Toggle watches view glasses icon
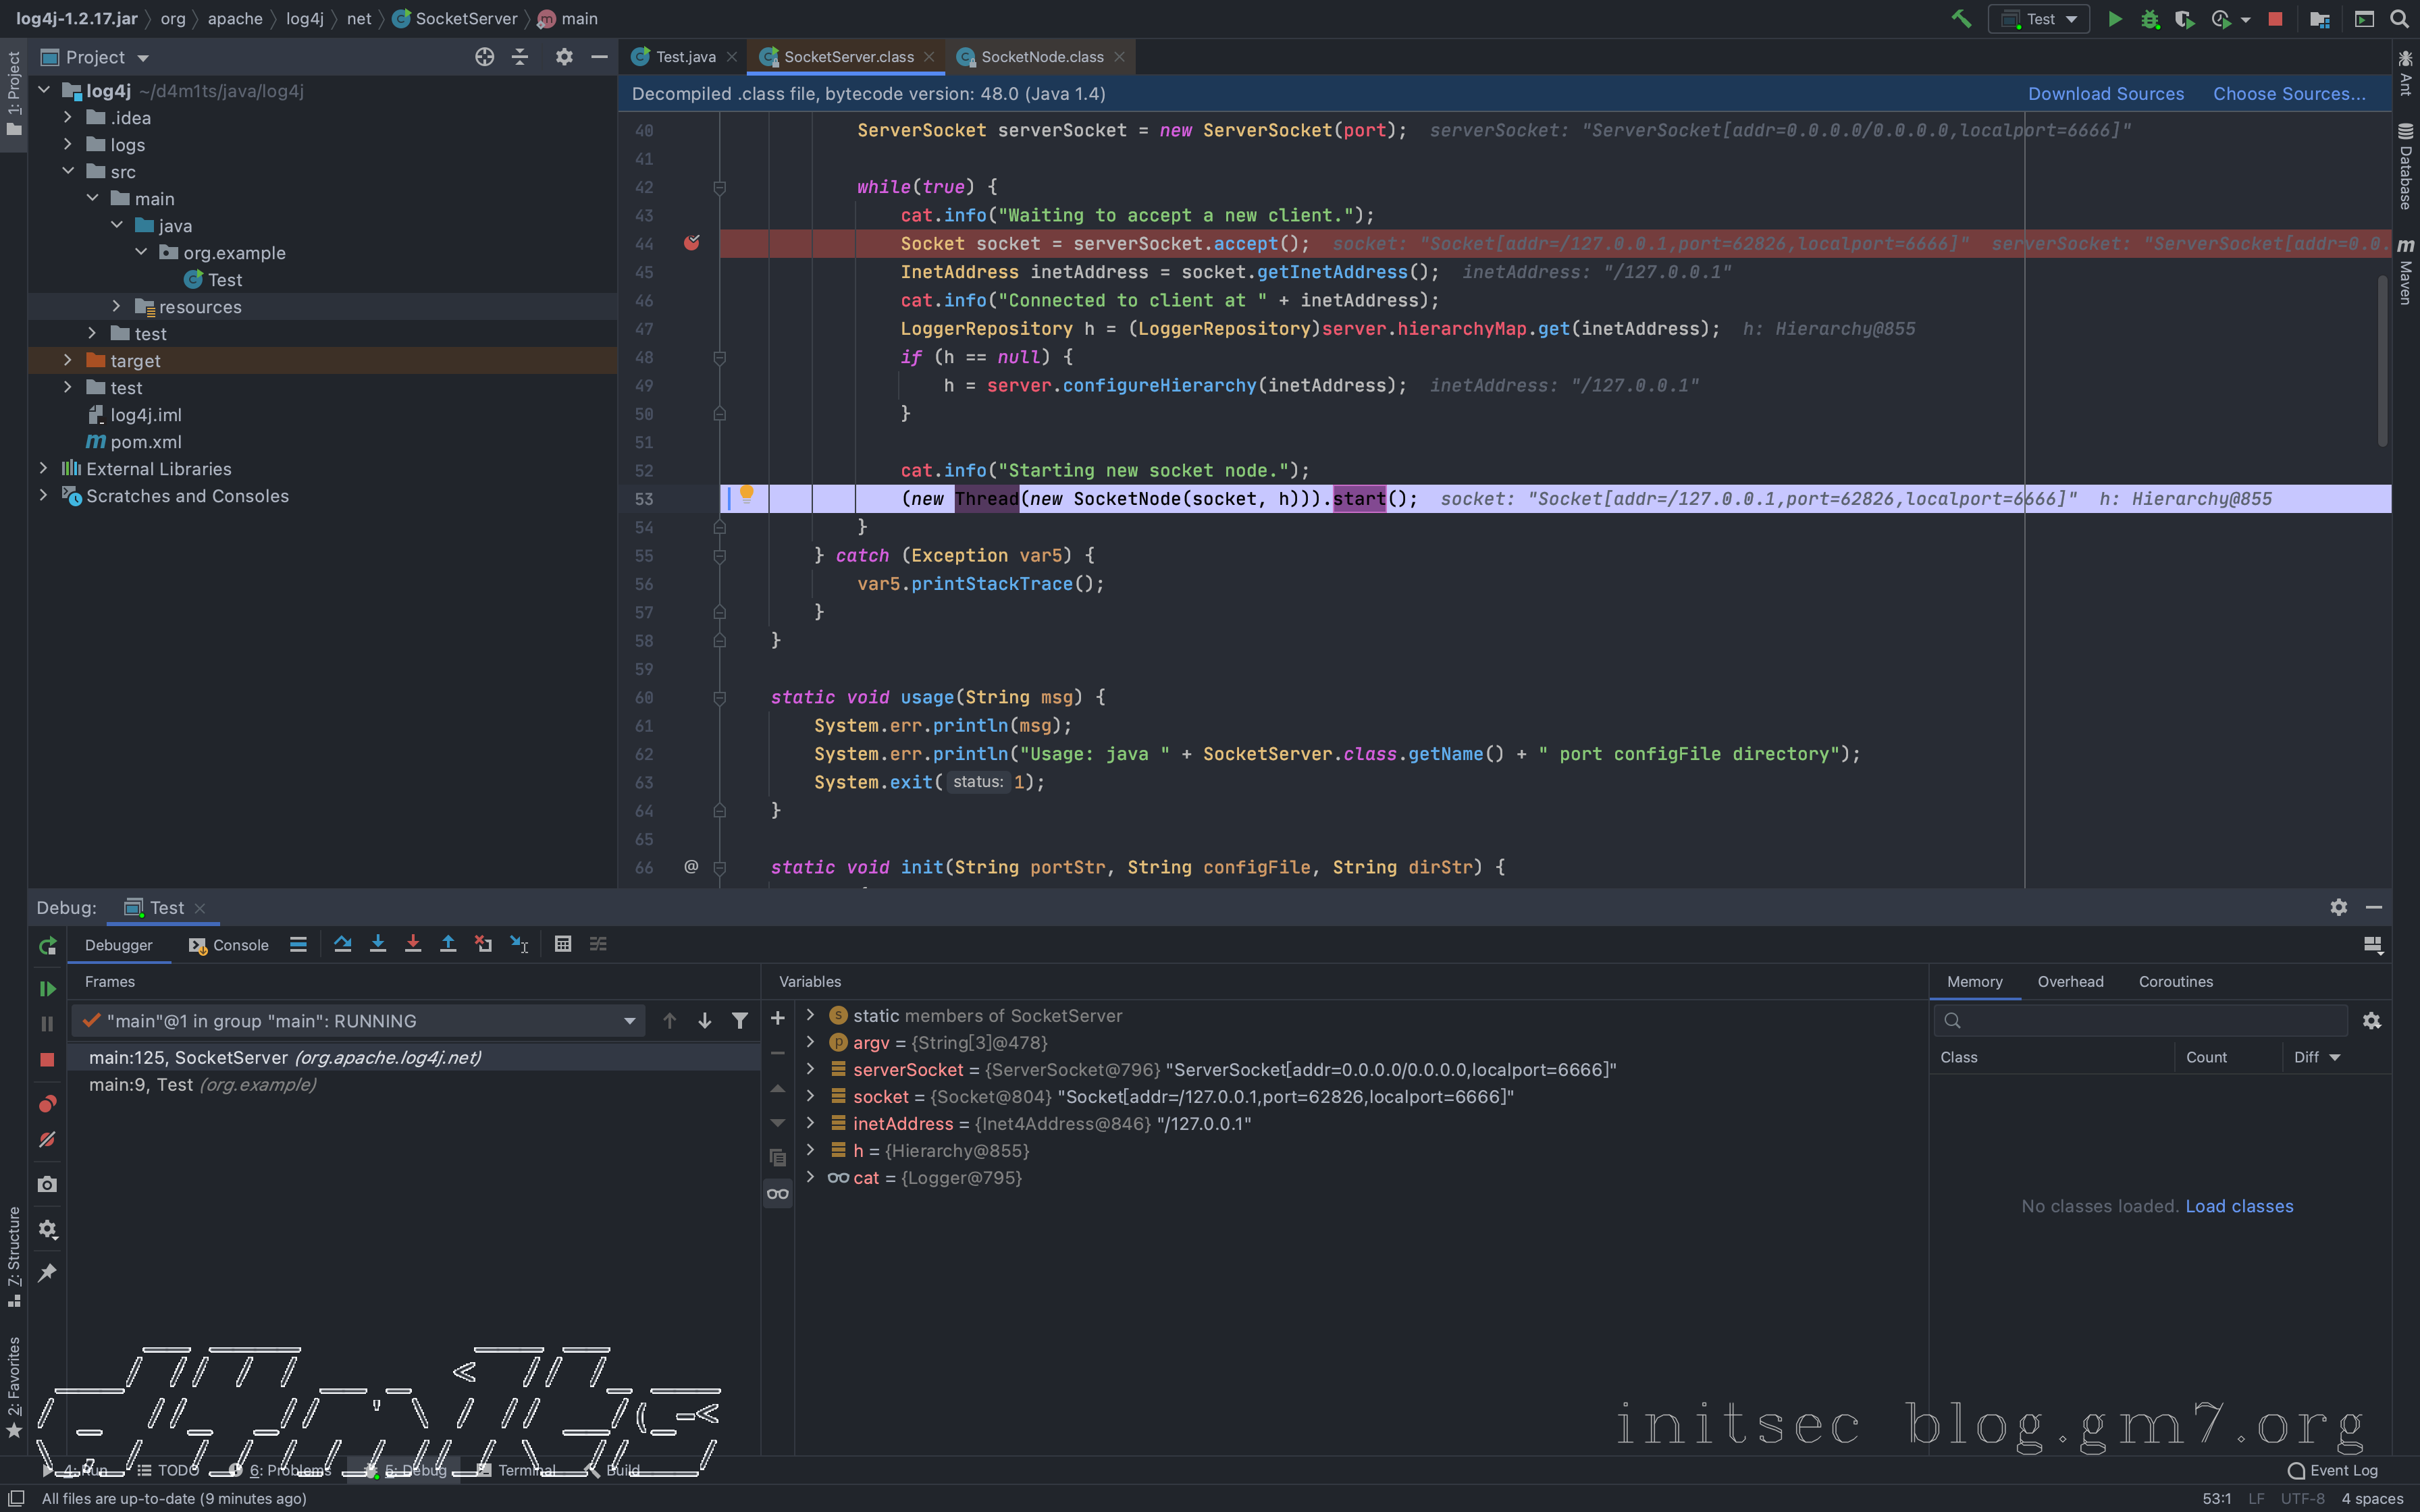The height and width of the screenshot is (1512, 2420). click(777, 1193)
